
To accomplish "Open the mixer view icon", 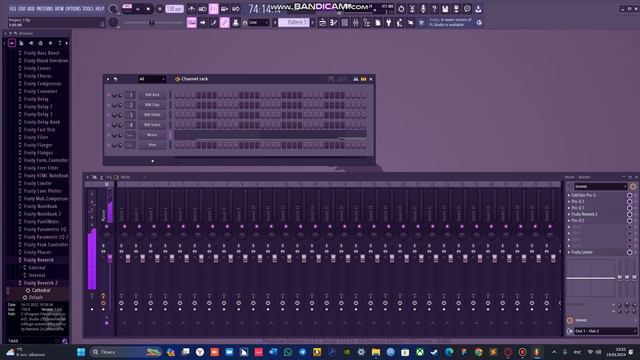I will [356, 23].
